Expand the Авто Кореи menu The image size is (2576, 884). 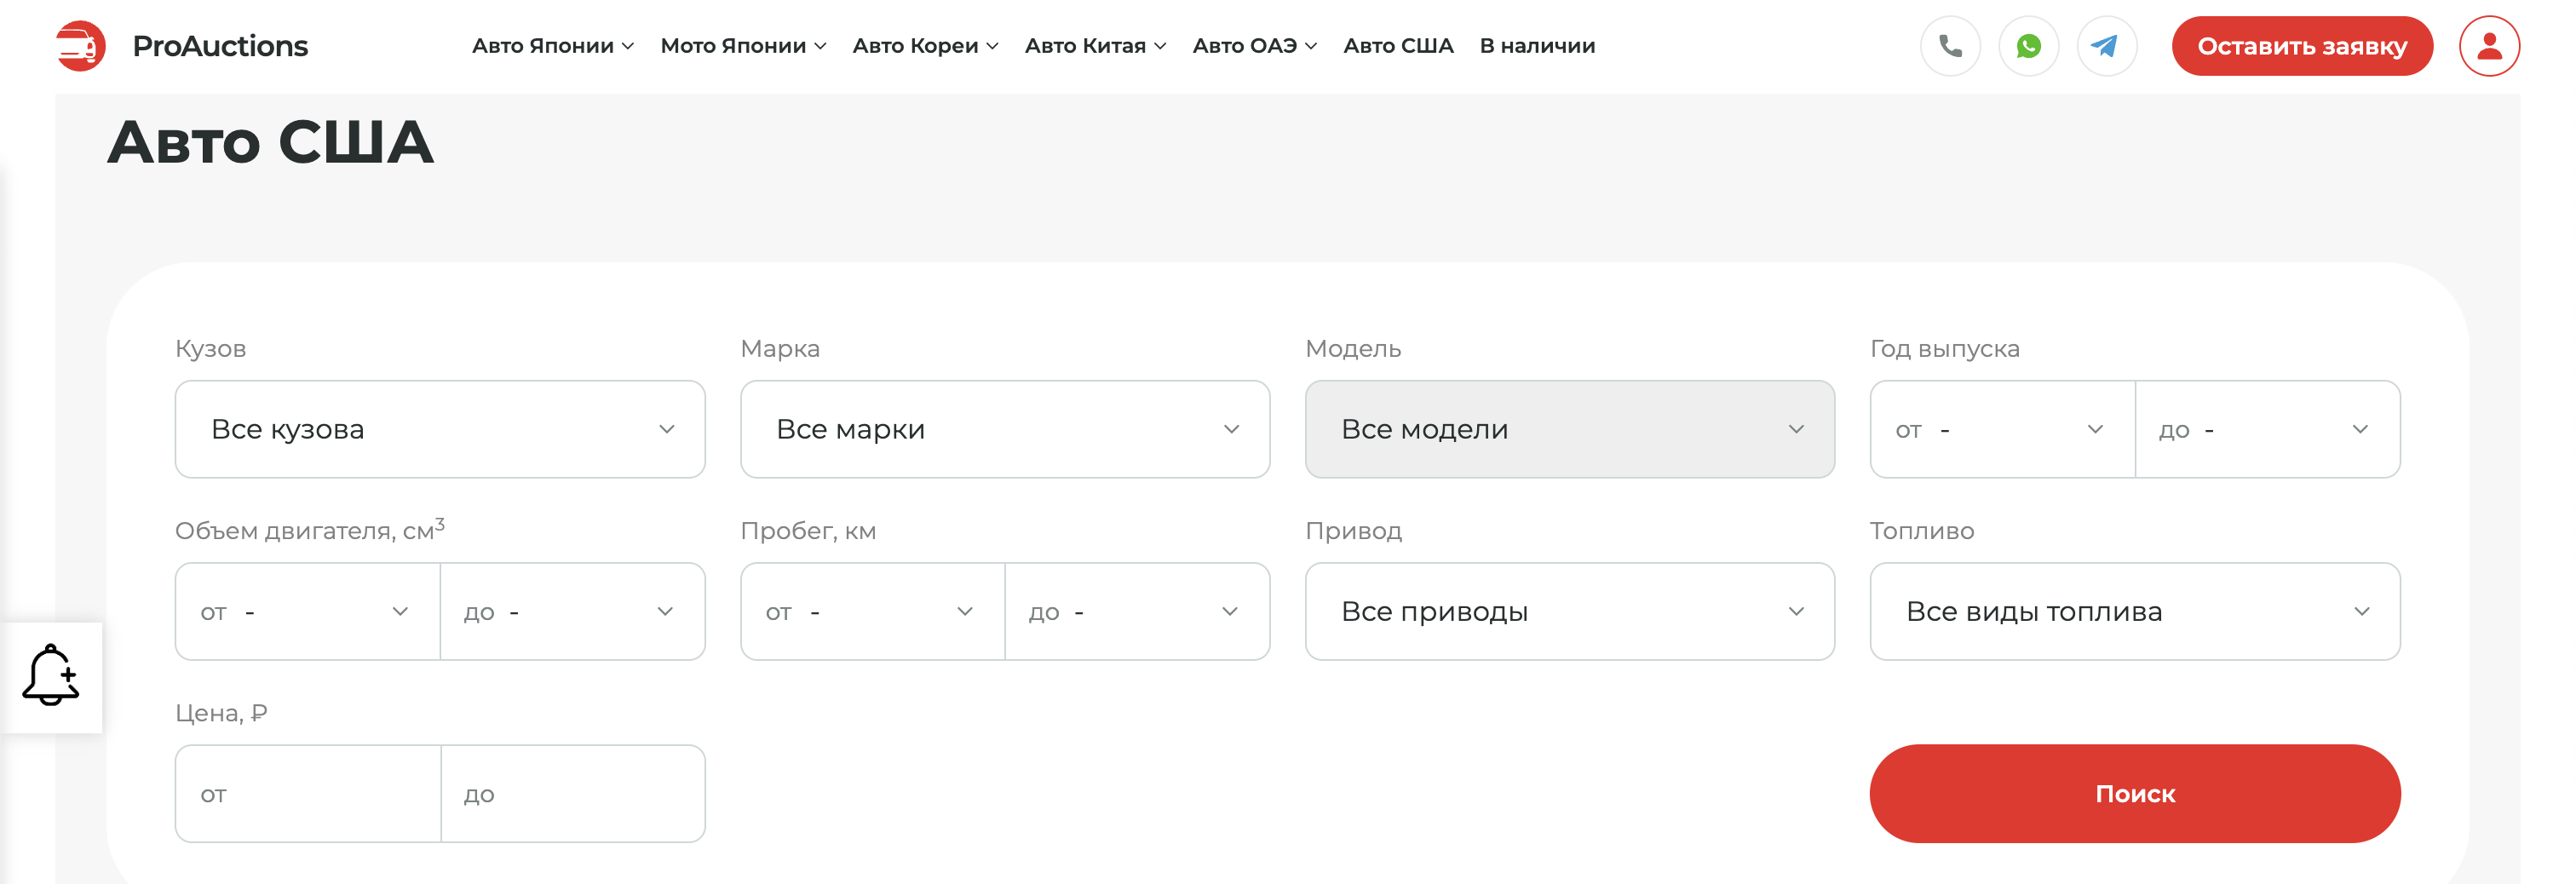pyautogui.click(x=925, y=46)
